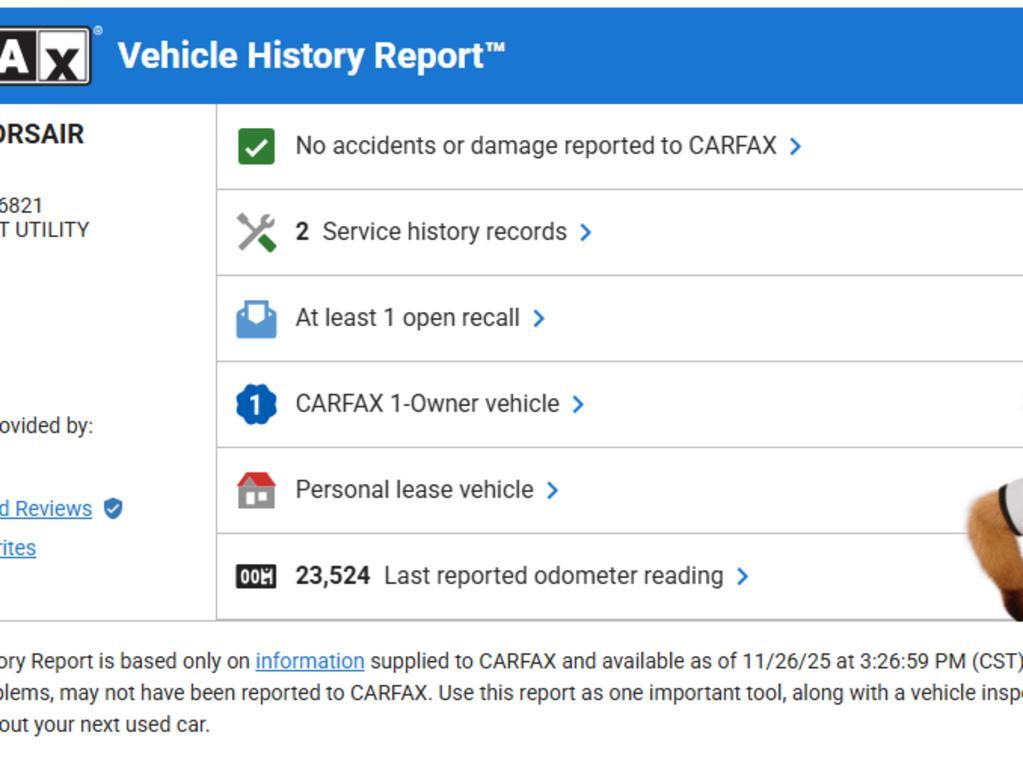
Task: Click the green checkmark no-accidents icon
Action: (x=256, y=146)
